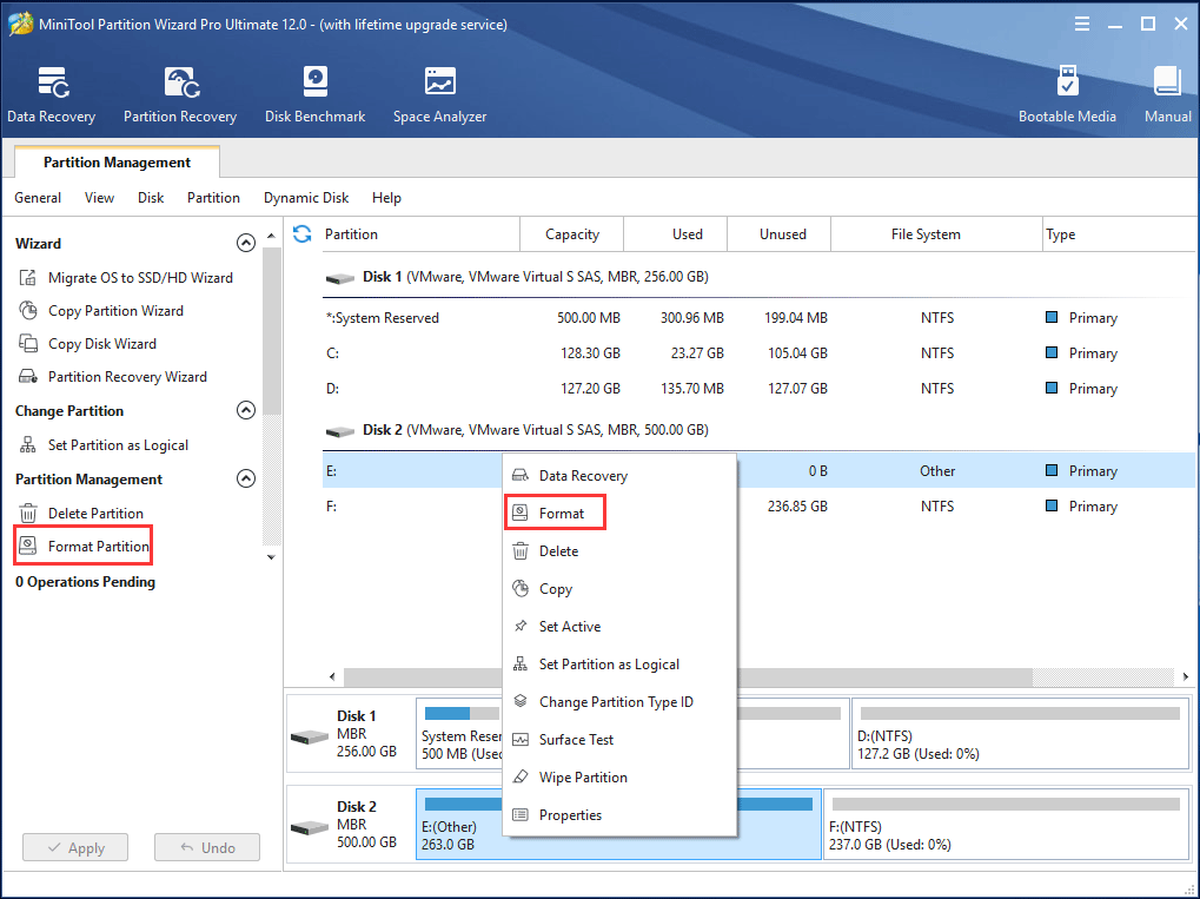Choose Copy in context menu
The width and height of the screenshot is (1200, 899).
[x=620, y=589]
